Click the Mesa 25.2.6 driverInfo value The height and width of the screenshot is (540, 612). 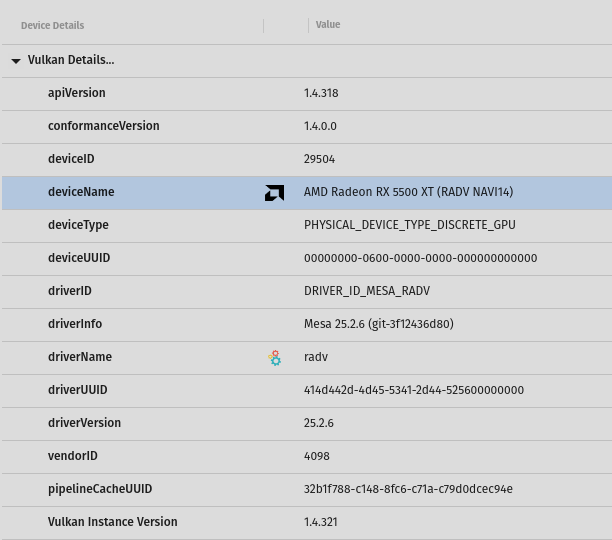click(378, 324)
